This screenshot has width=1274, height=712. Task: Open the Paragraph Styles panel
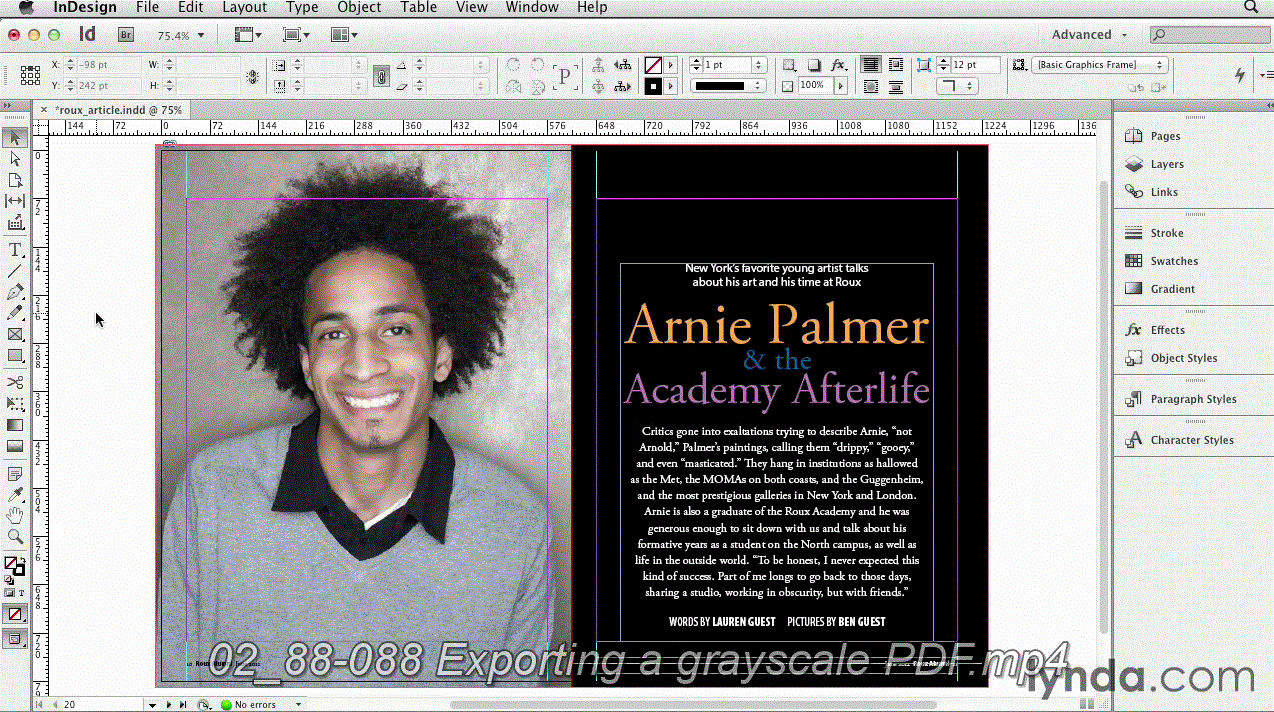pos(1193,399)
